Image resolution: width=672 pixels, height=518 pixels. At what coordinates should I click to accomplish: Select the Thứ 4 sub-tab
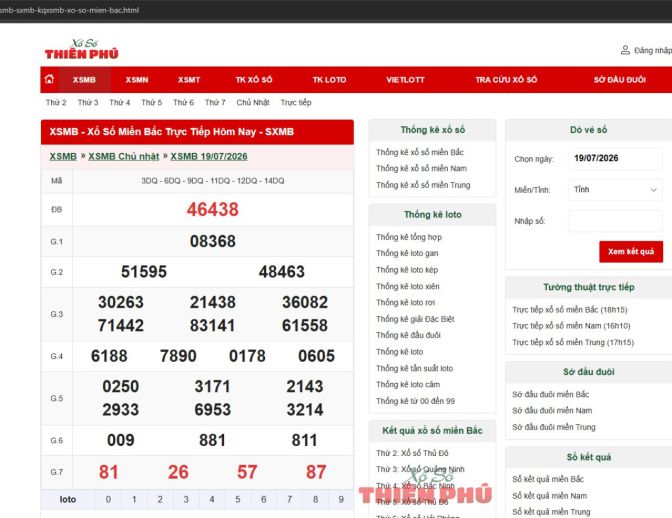pyautogui.click(x=120, y=102)
